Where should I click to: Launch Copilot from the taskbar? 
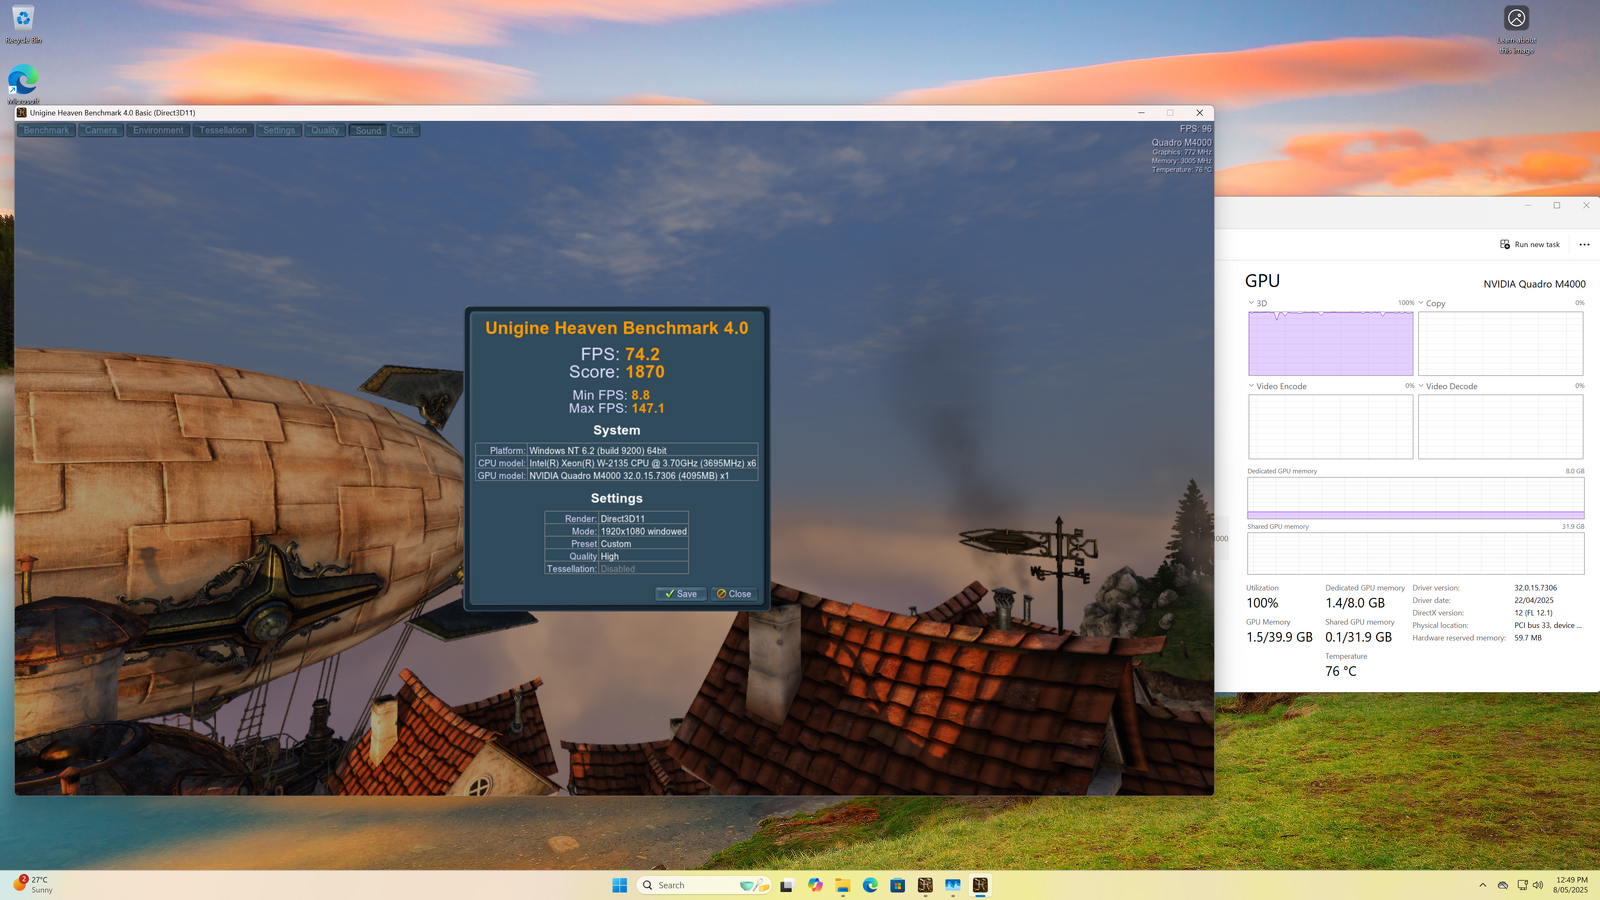pos(815,885)
